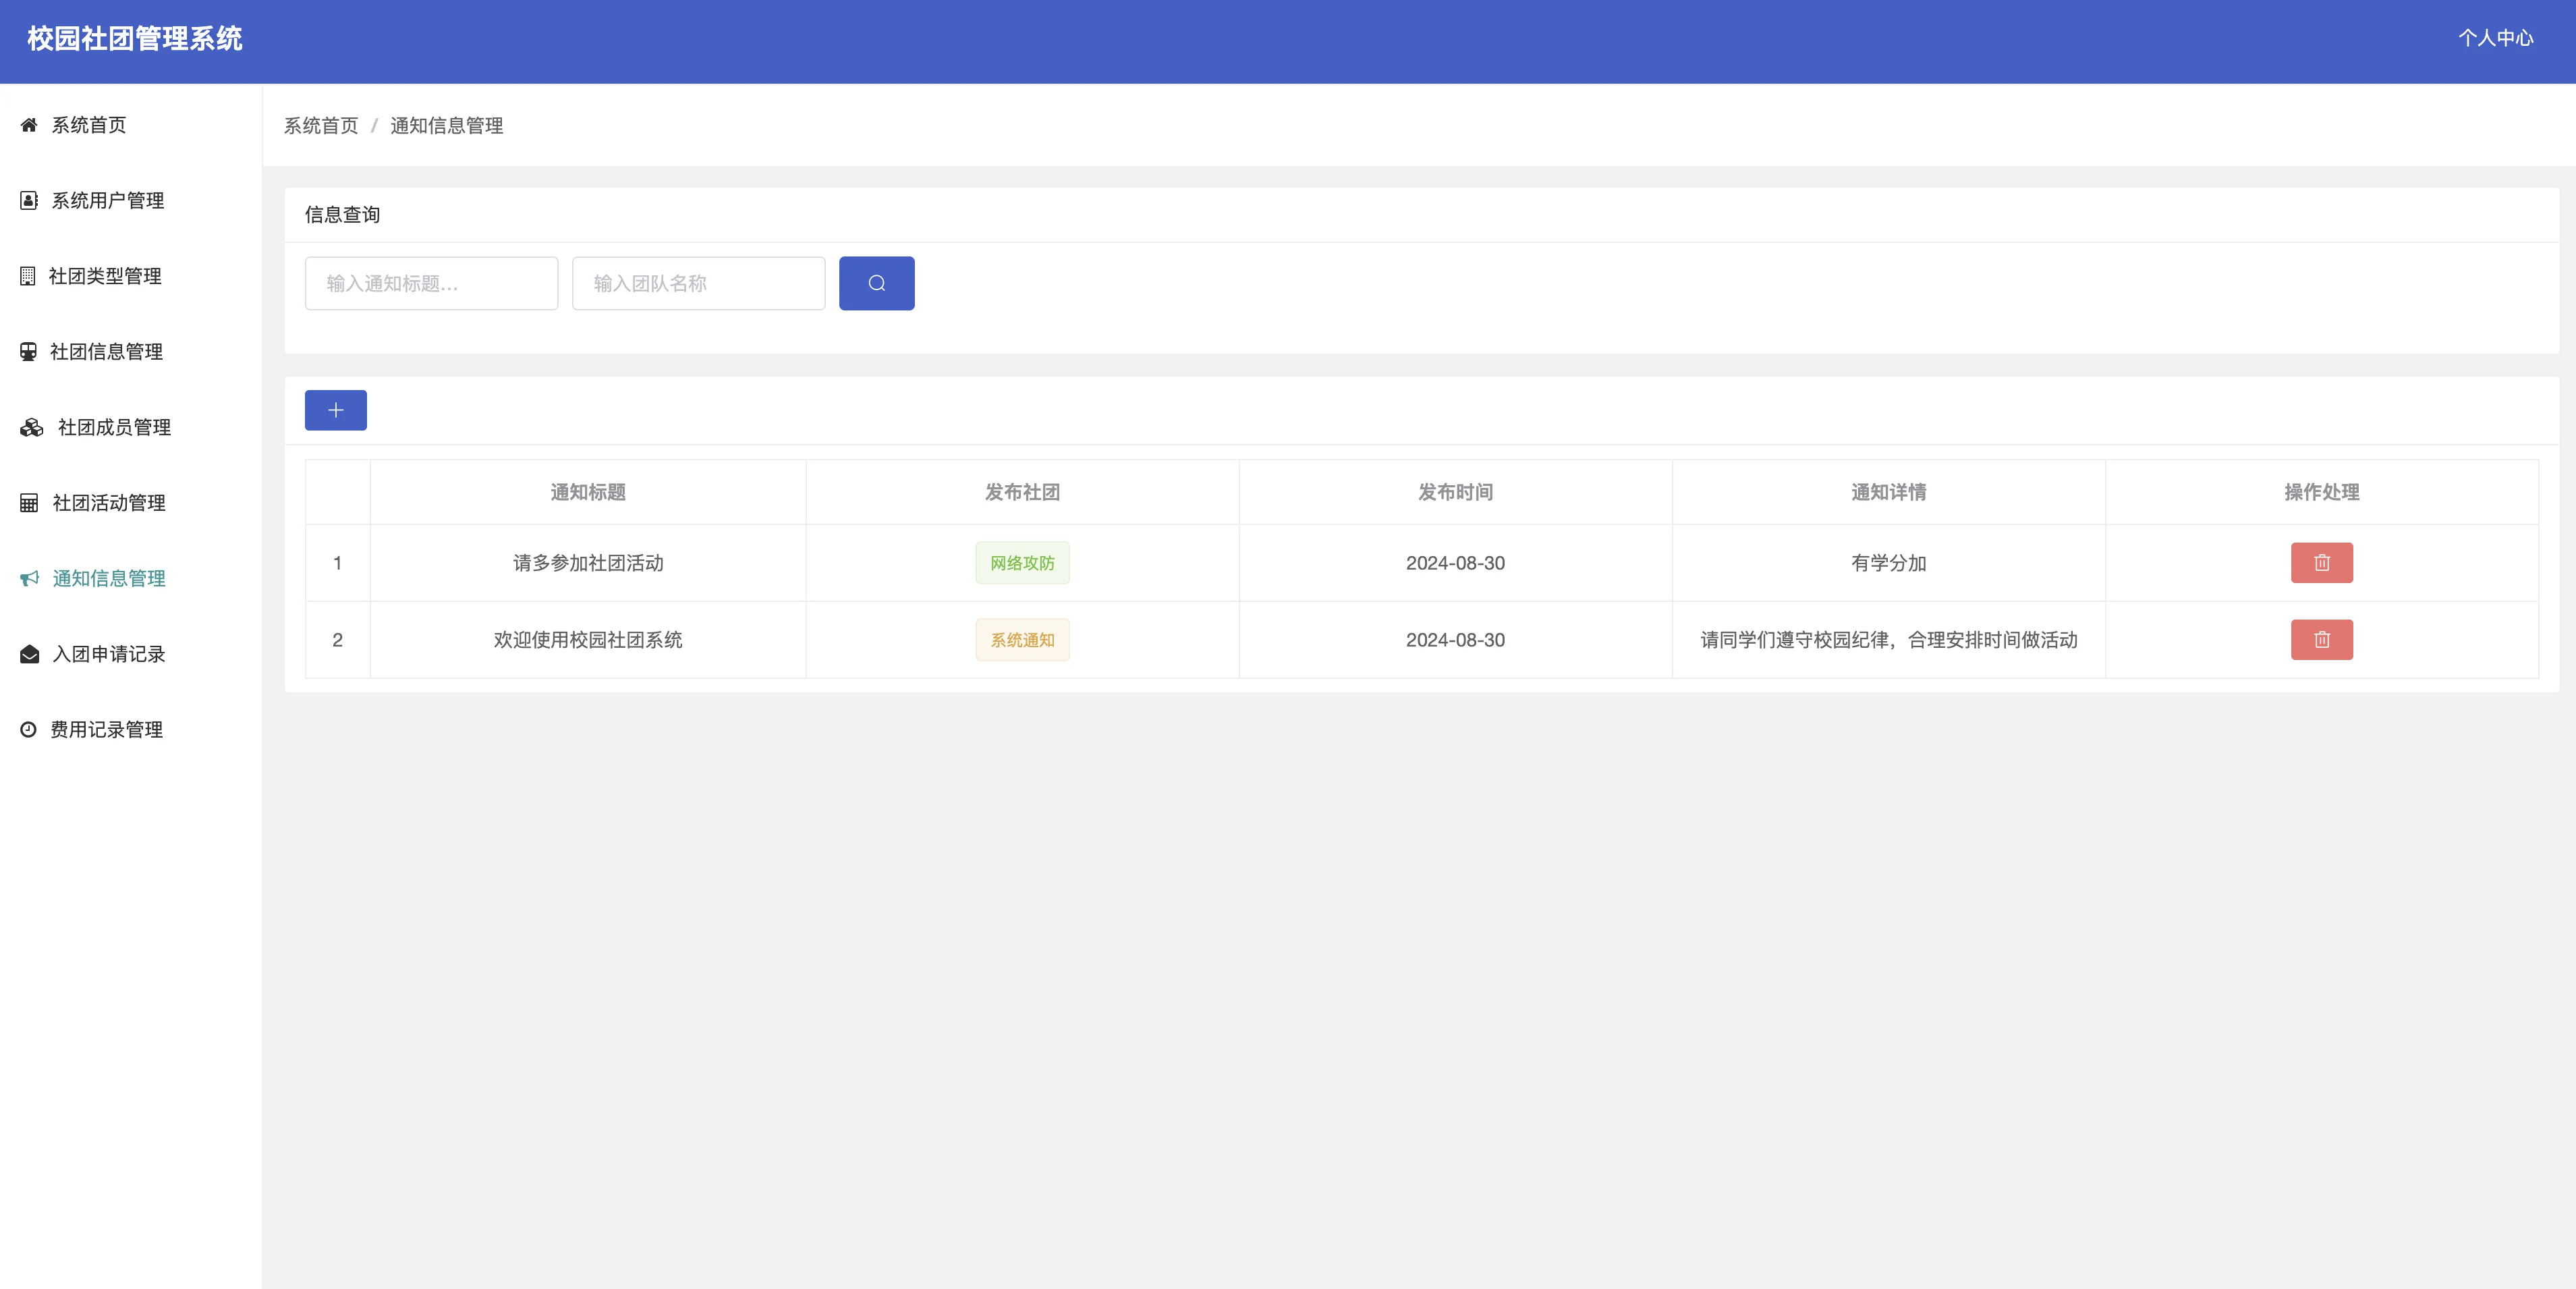
Task: Click the green 网络攻防 tag
Action: coord(1022,563)
